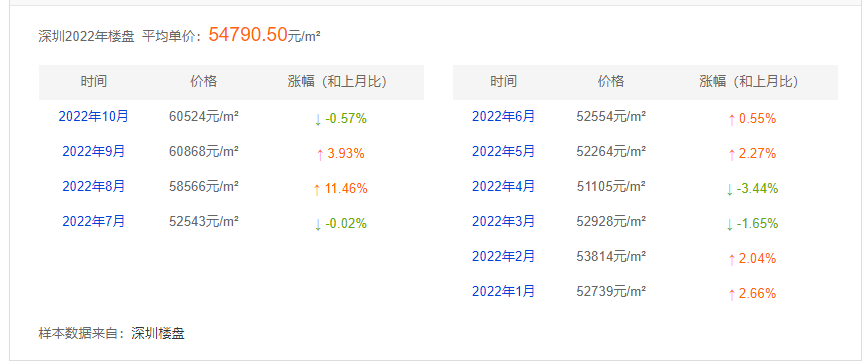Screen dimensions: 863x362
Task: Click the left table 价格 column header
Action: 204,82
